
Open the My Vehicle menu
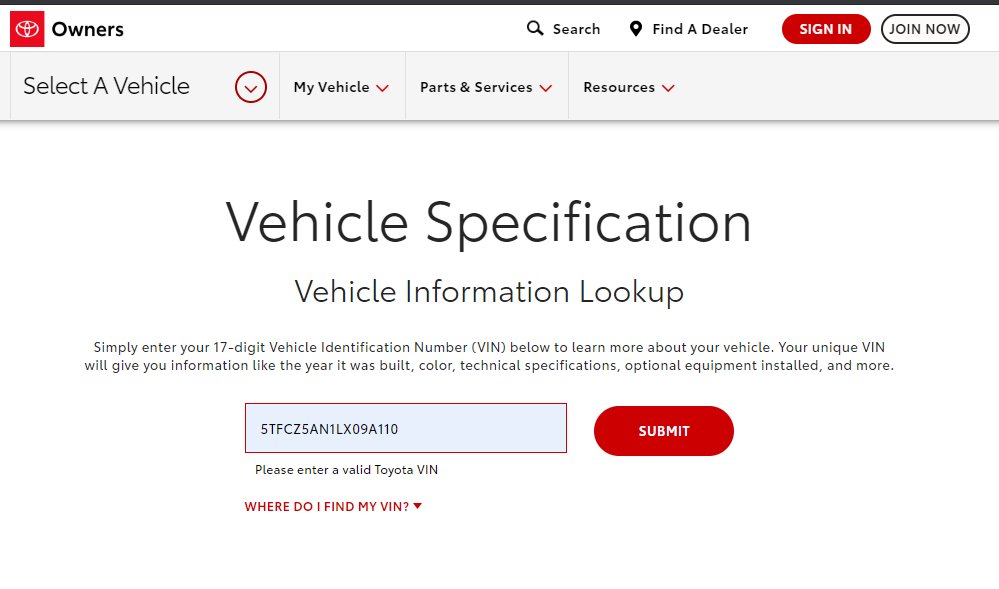pyautogui.click(x=341, y=87)
